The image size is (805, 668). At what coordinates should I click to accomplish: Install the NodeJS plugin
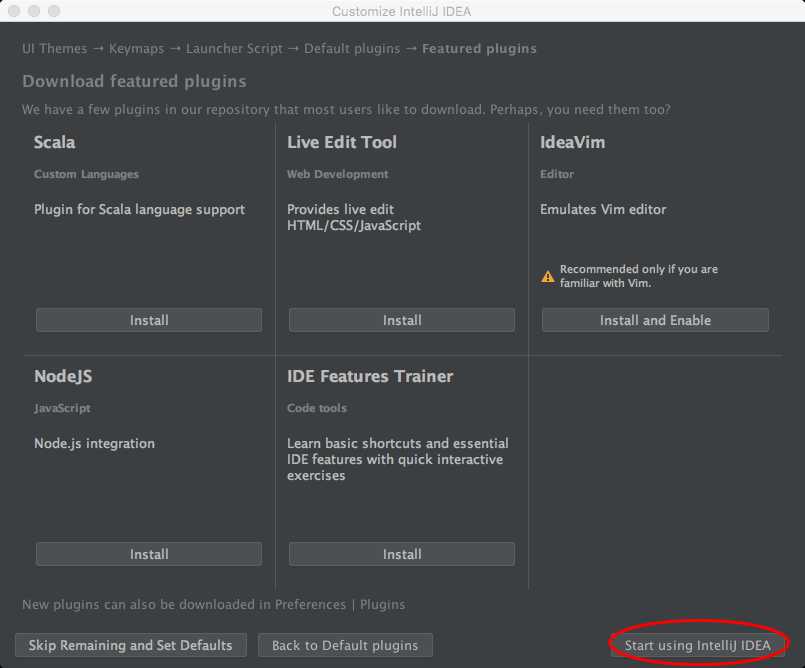149,554
